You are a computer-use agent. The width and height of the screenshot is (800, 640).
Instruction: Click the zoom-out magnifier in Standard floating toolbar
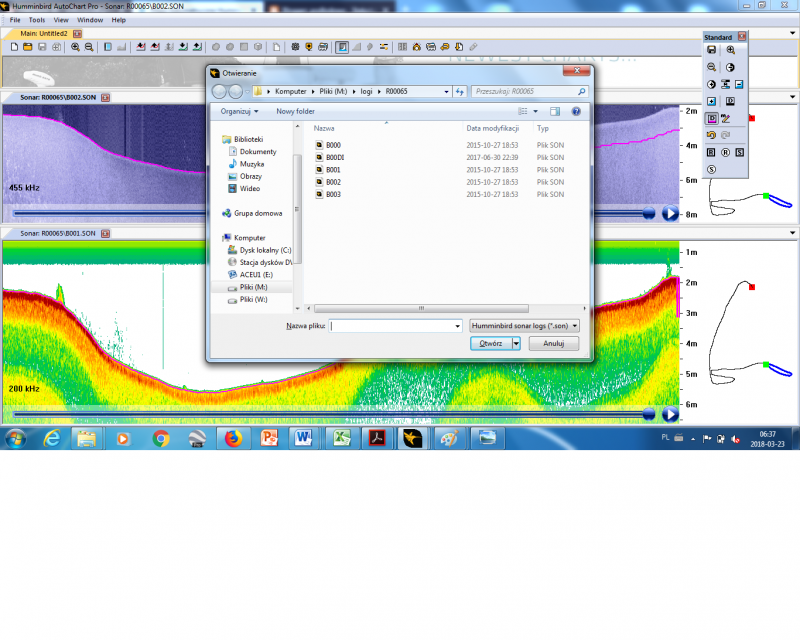pos(711,66)
